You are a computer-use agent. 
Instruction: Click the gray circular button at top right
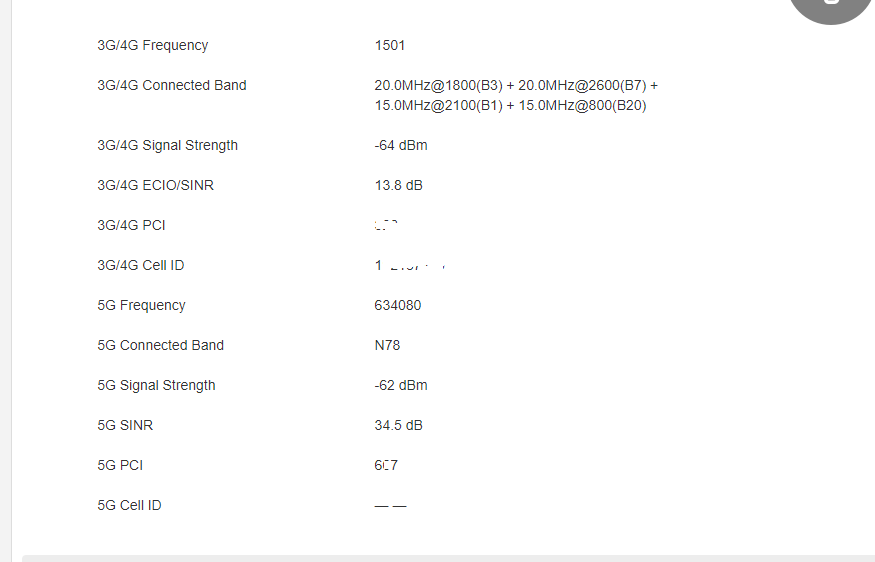point(830,8)
